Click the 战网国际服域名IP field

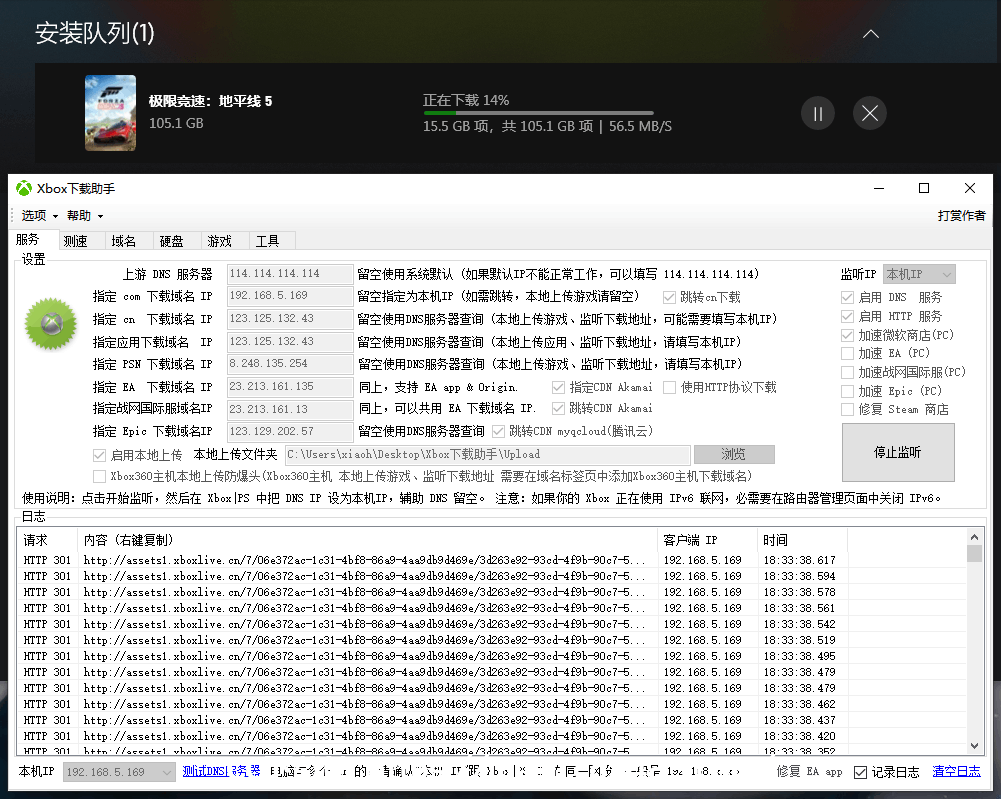tap(290, 409)
